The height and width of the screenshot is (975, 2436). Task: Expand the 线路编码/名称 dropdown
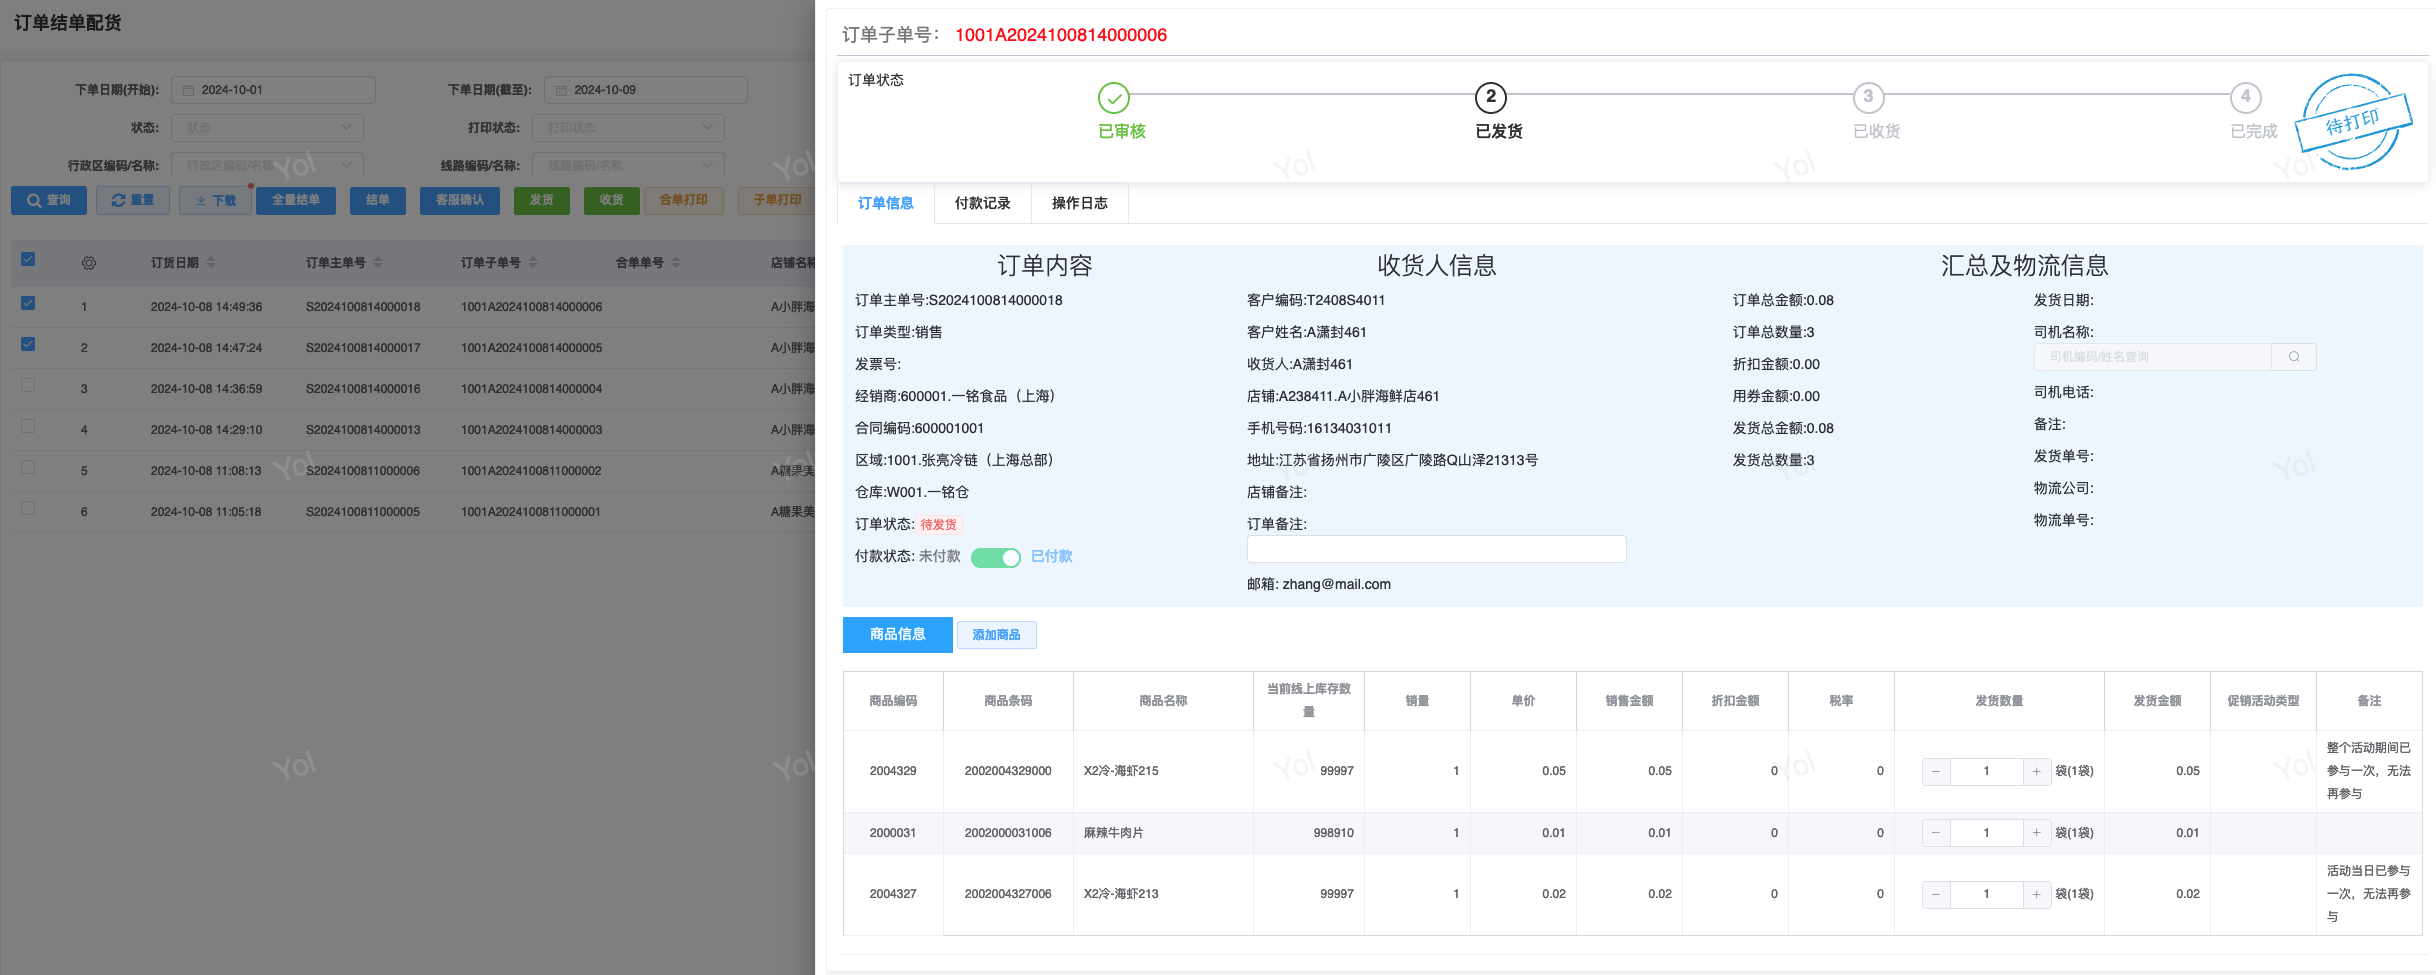pyautogui.click(x=628, y=166)
